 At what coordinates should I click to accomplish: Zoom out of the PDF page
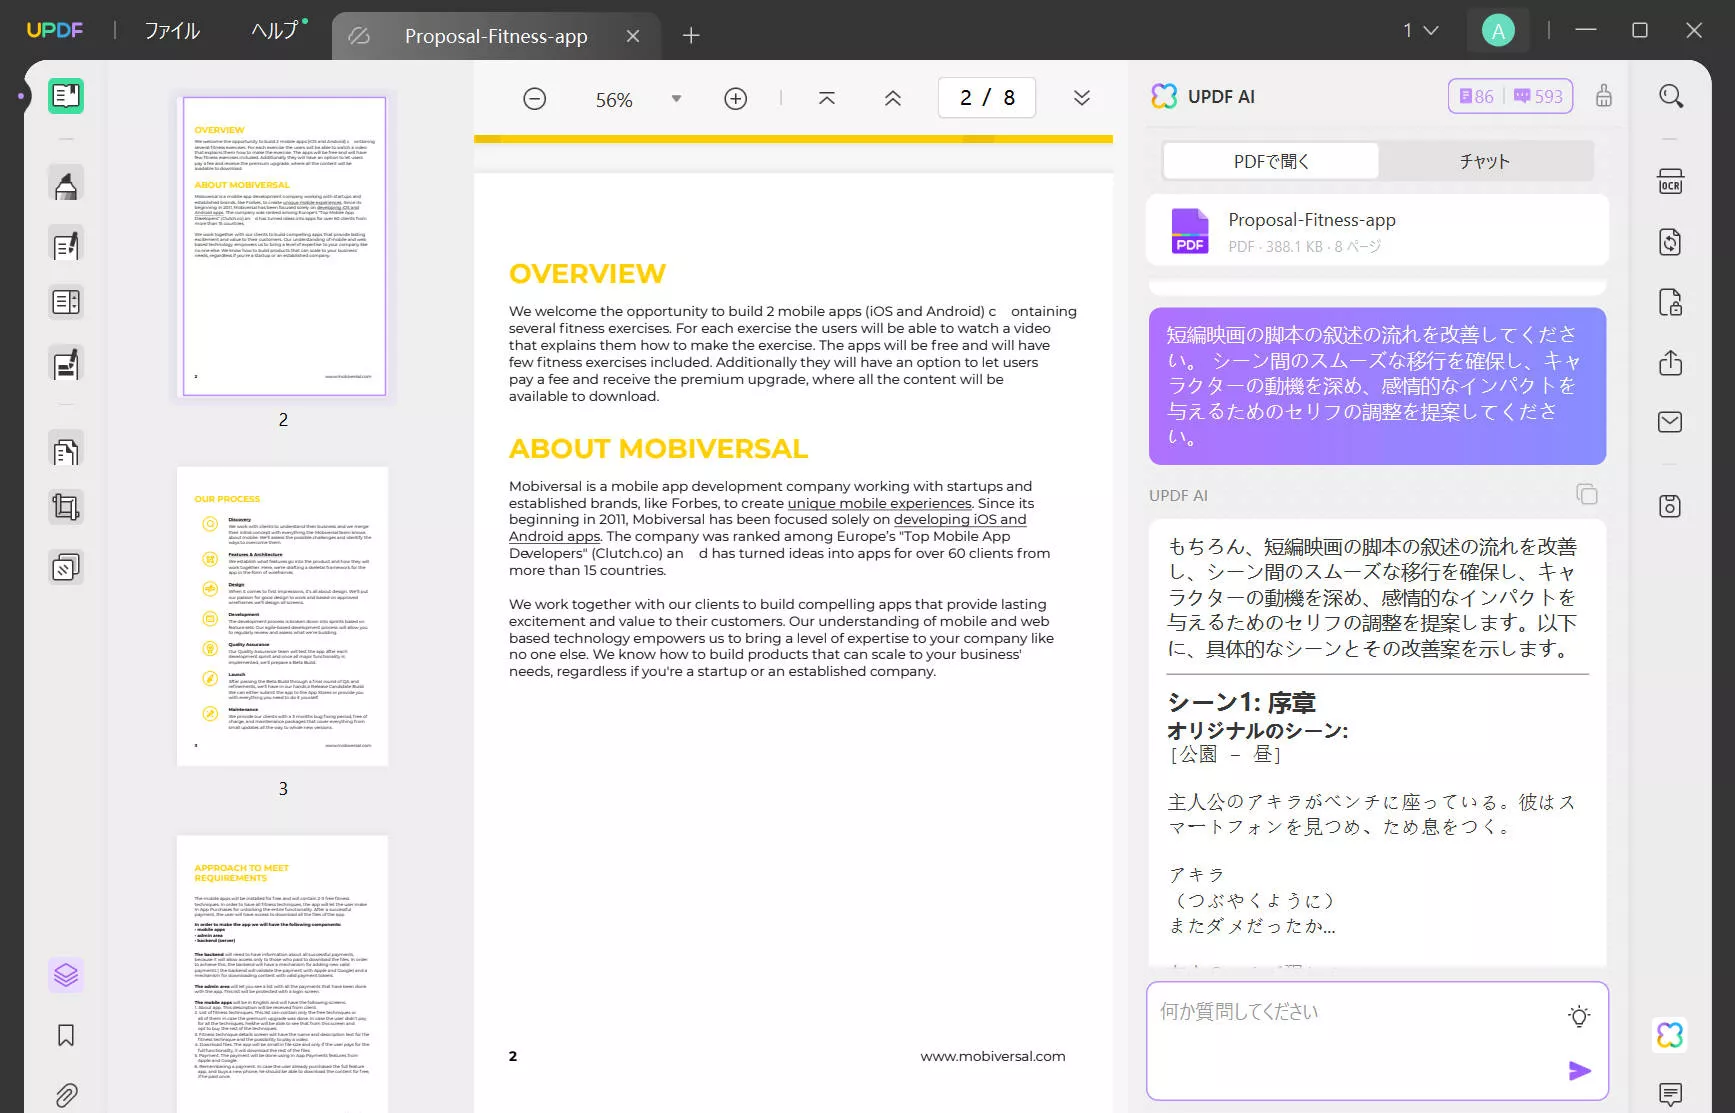[535, 99]
